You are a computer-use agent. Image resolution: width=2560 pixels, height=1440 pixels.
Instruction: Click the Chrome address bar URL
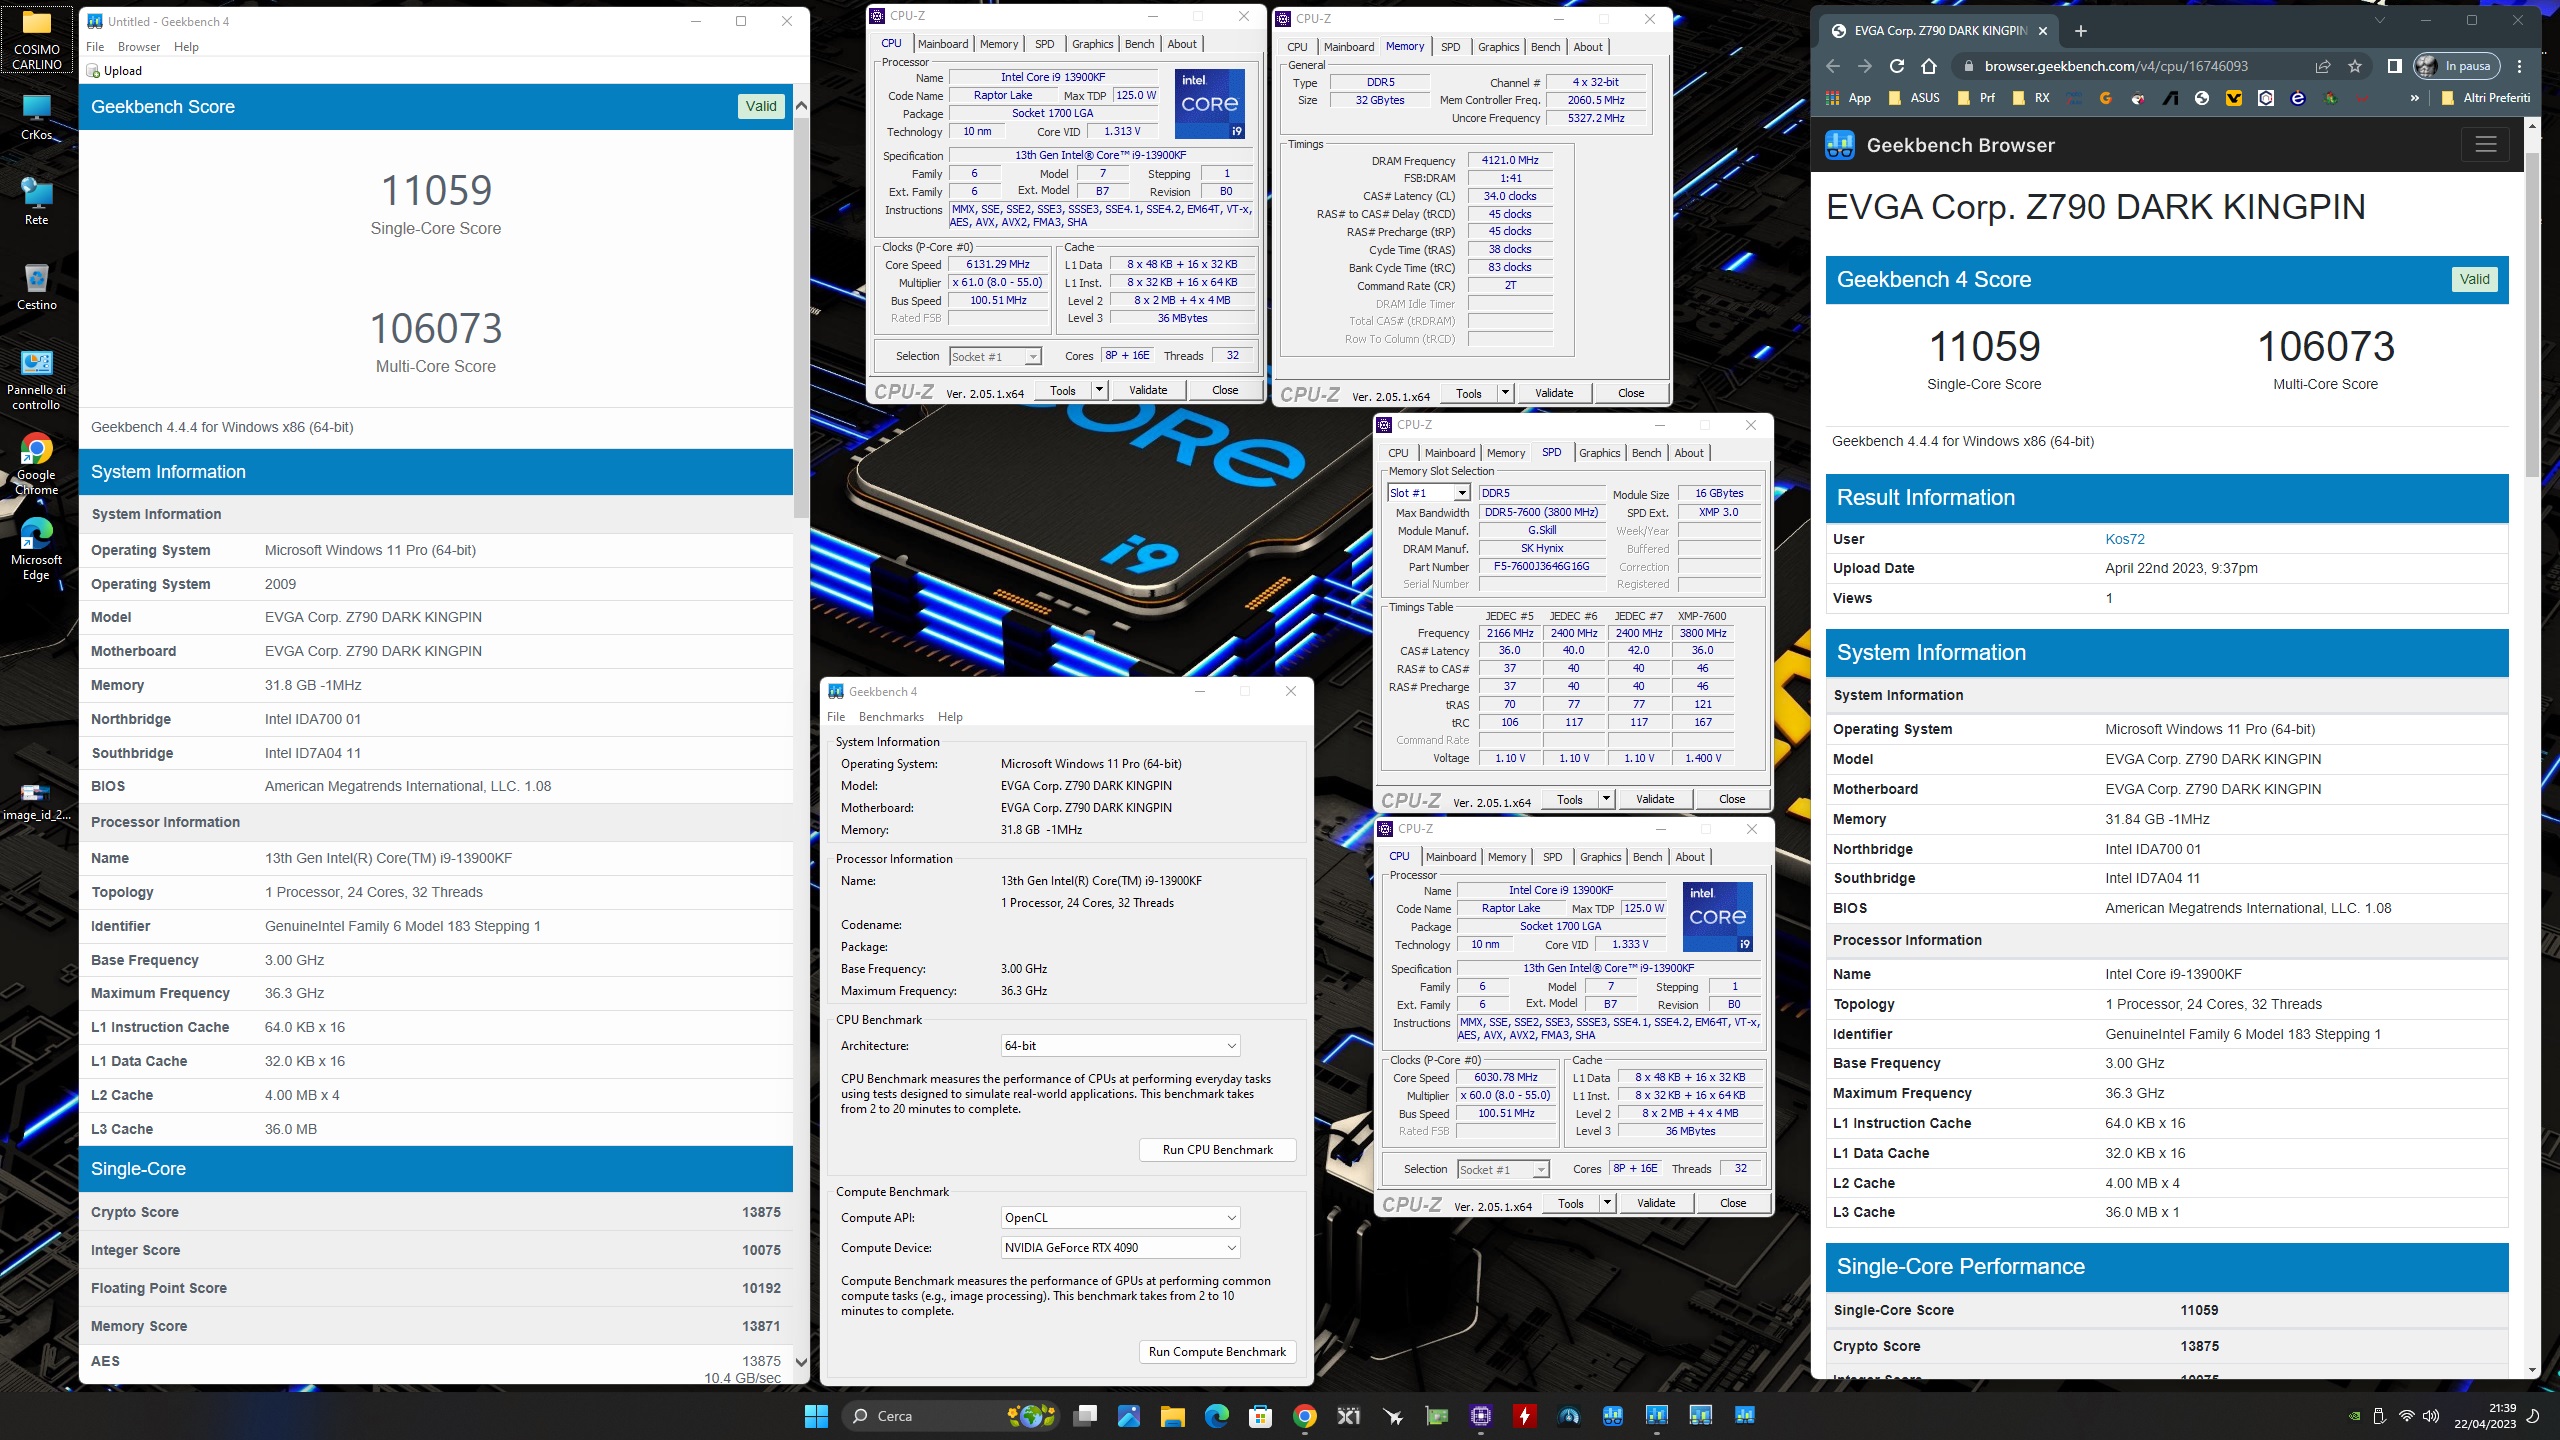pyautogui.click(x=2116, y=66)
